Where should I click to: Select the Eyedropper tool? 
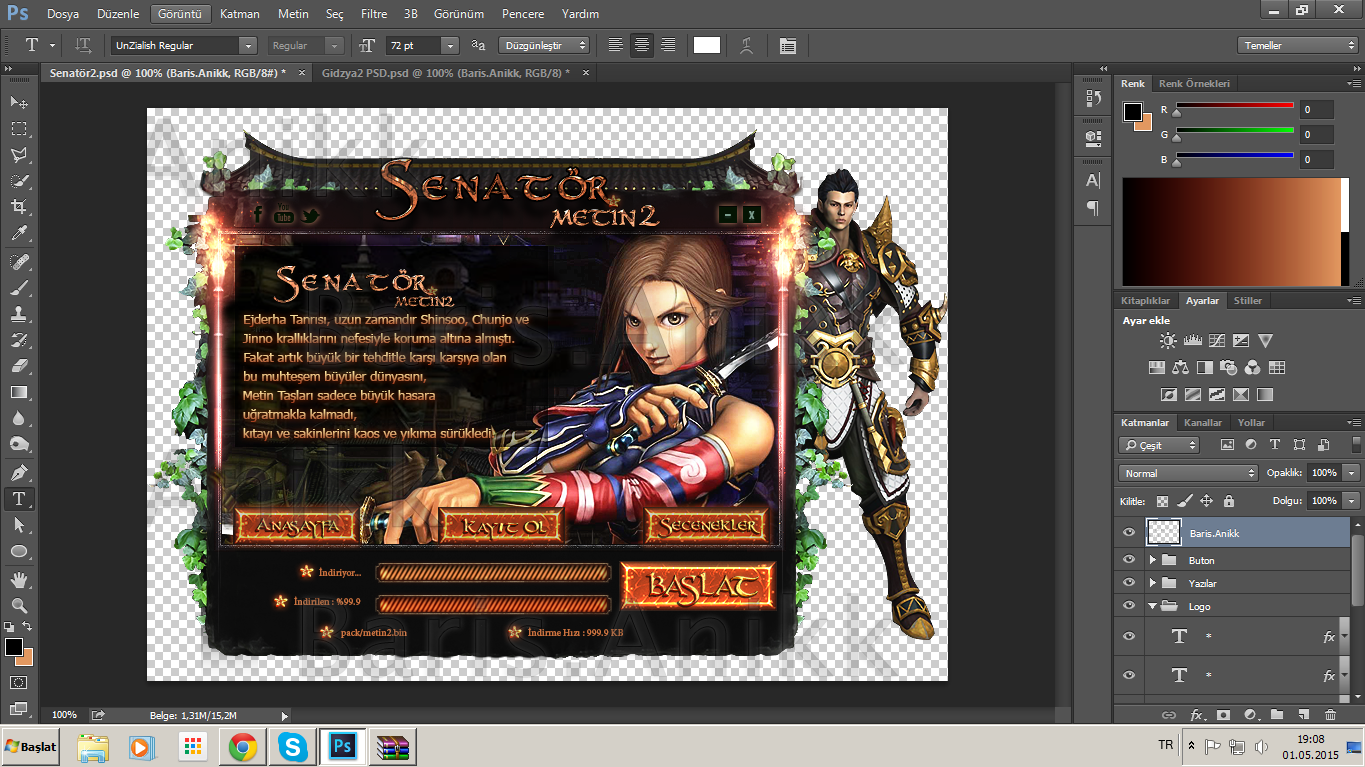pos(19,234)
